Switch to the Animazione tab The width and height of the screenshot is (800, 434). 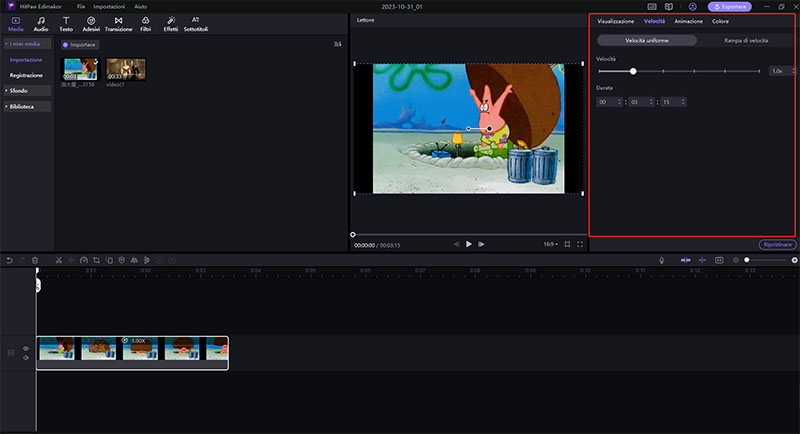[688, 21]
